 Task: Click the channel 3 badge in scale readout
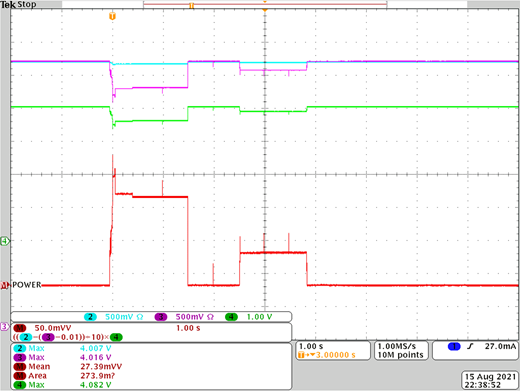tap(161, 317)
